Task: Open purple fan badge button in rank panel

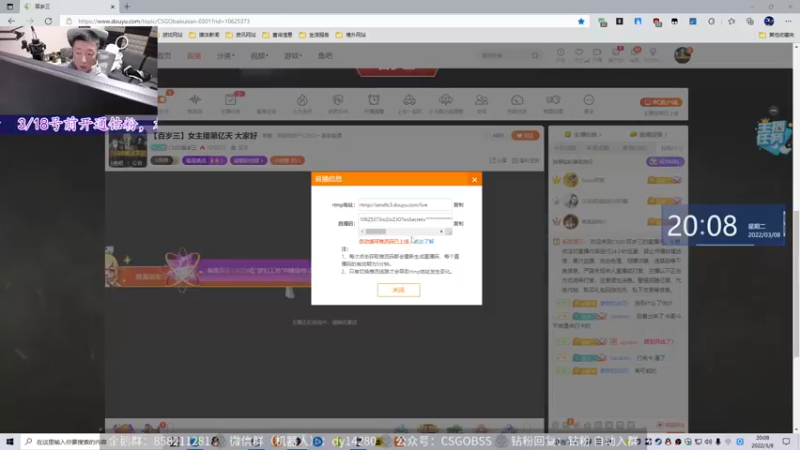Action: 665,162
